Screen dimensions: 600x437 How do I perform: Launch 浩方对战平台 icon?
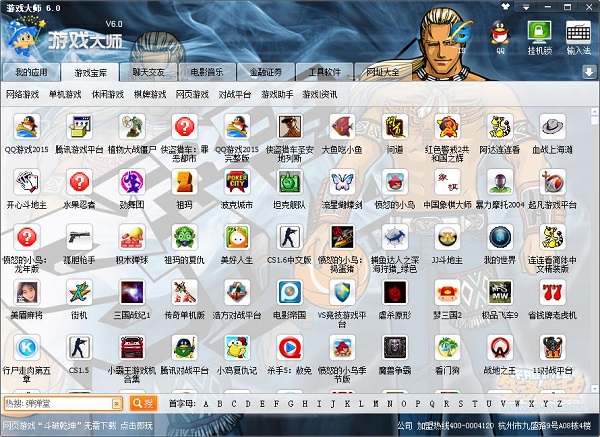[237, 292]
